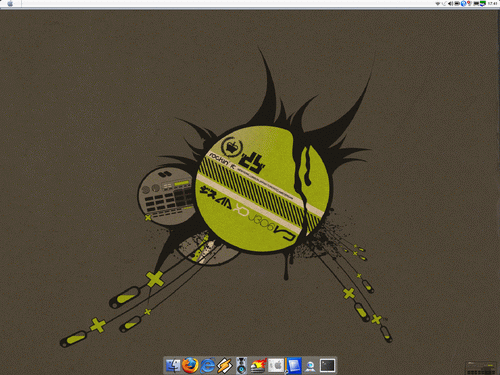Click the clock in the menu bar
The image size is (500, 375).
tap(492, 3)
